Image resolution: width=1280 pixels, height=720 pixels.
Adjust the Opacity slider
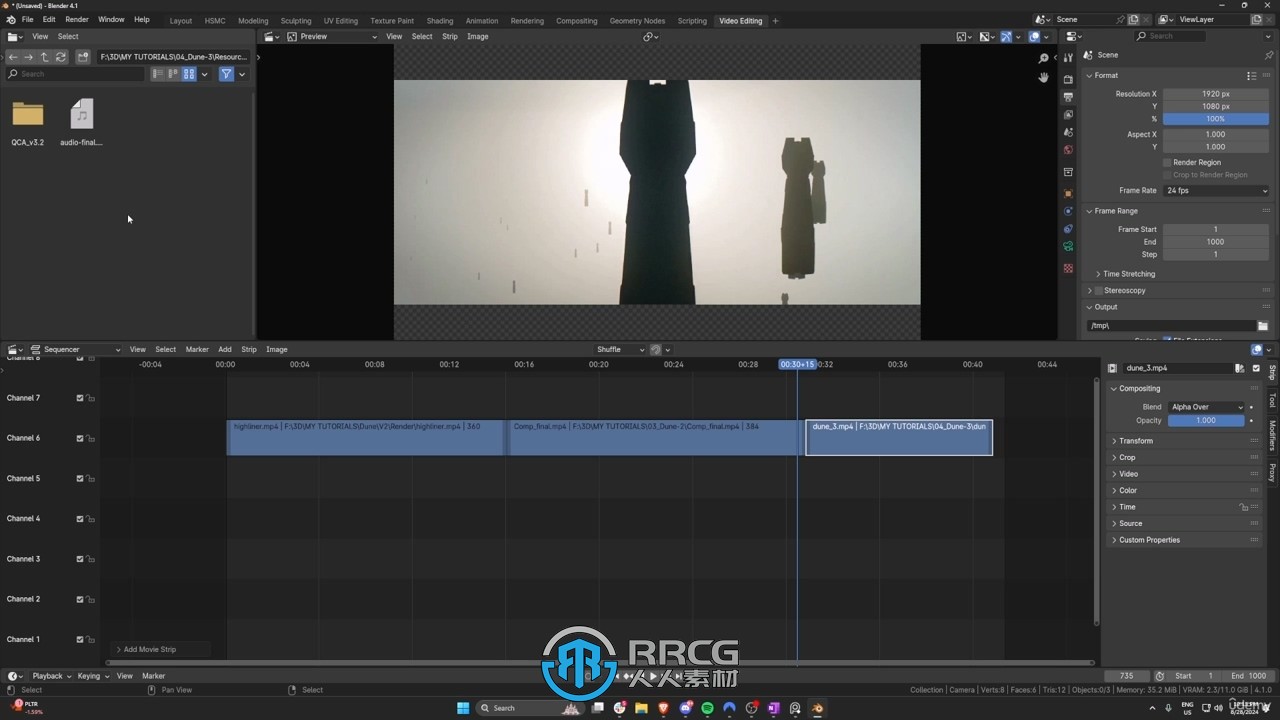[1207, 420]
